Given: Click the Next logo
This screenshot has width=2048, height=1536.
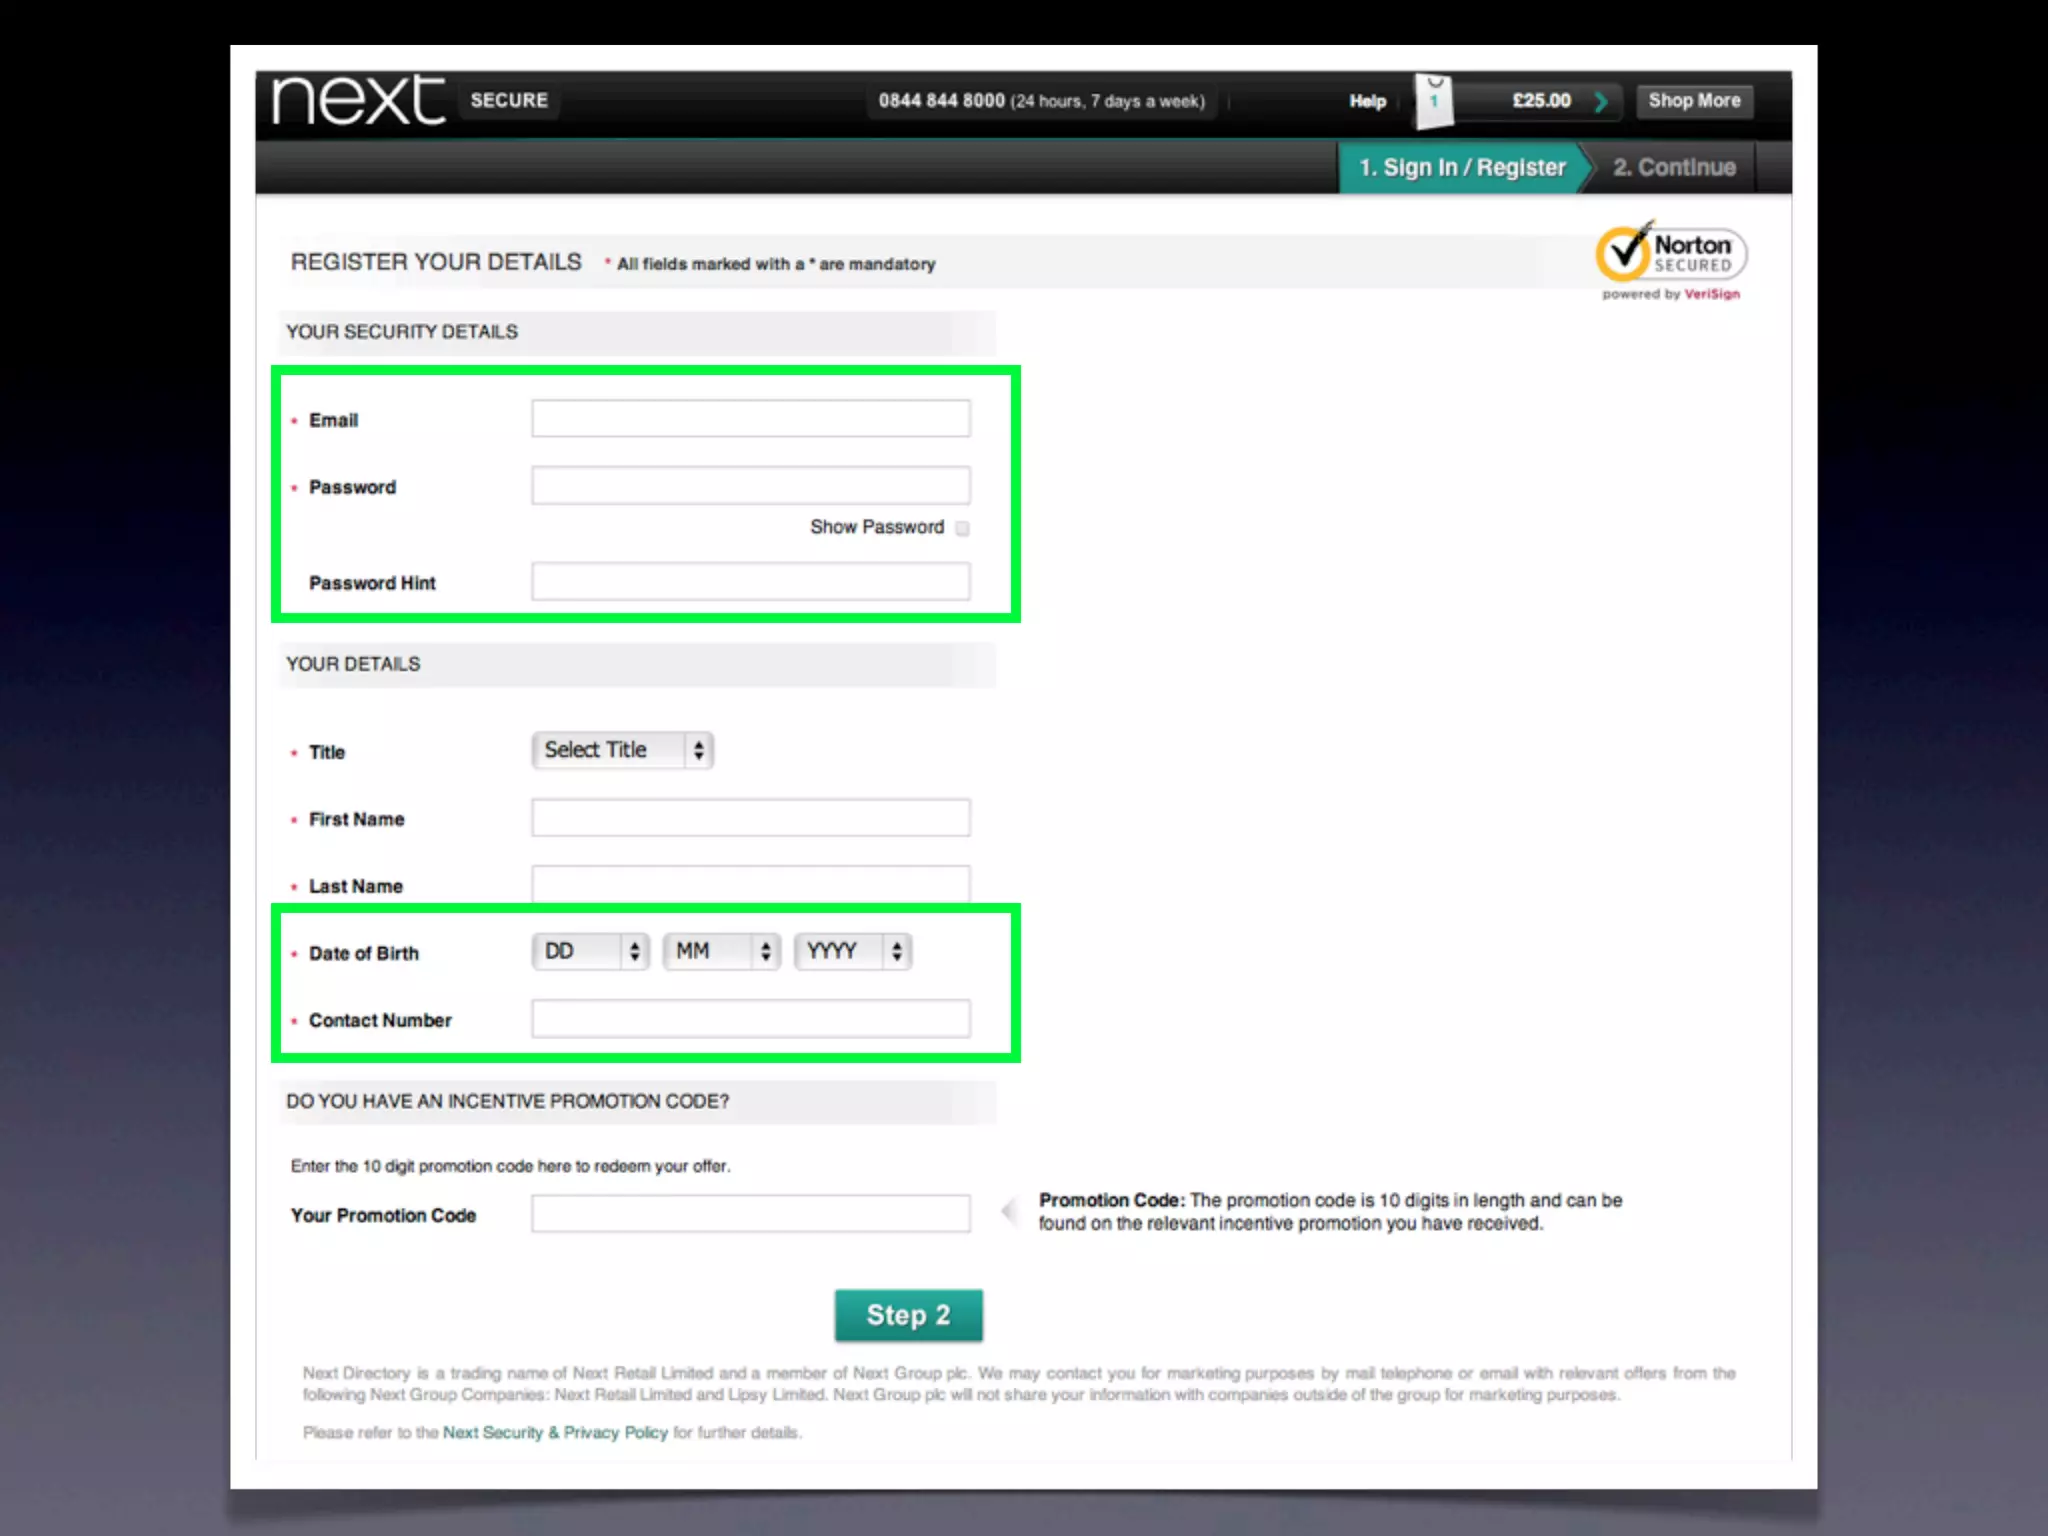Looking at the screenshot, I should pos(358,100).
